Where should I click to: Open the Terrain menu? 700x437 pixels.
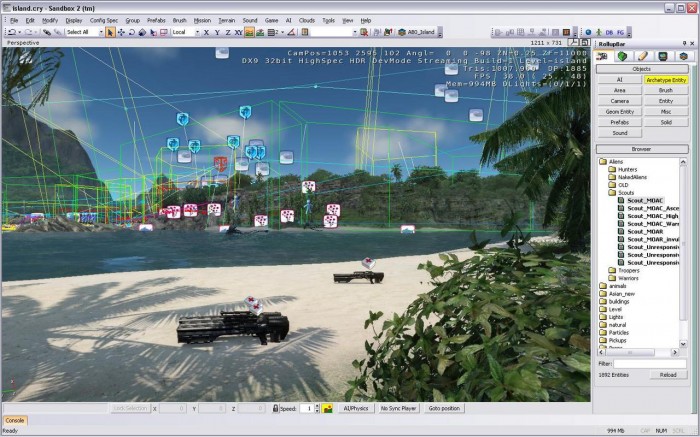click(227, 21)
